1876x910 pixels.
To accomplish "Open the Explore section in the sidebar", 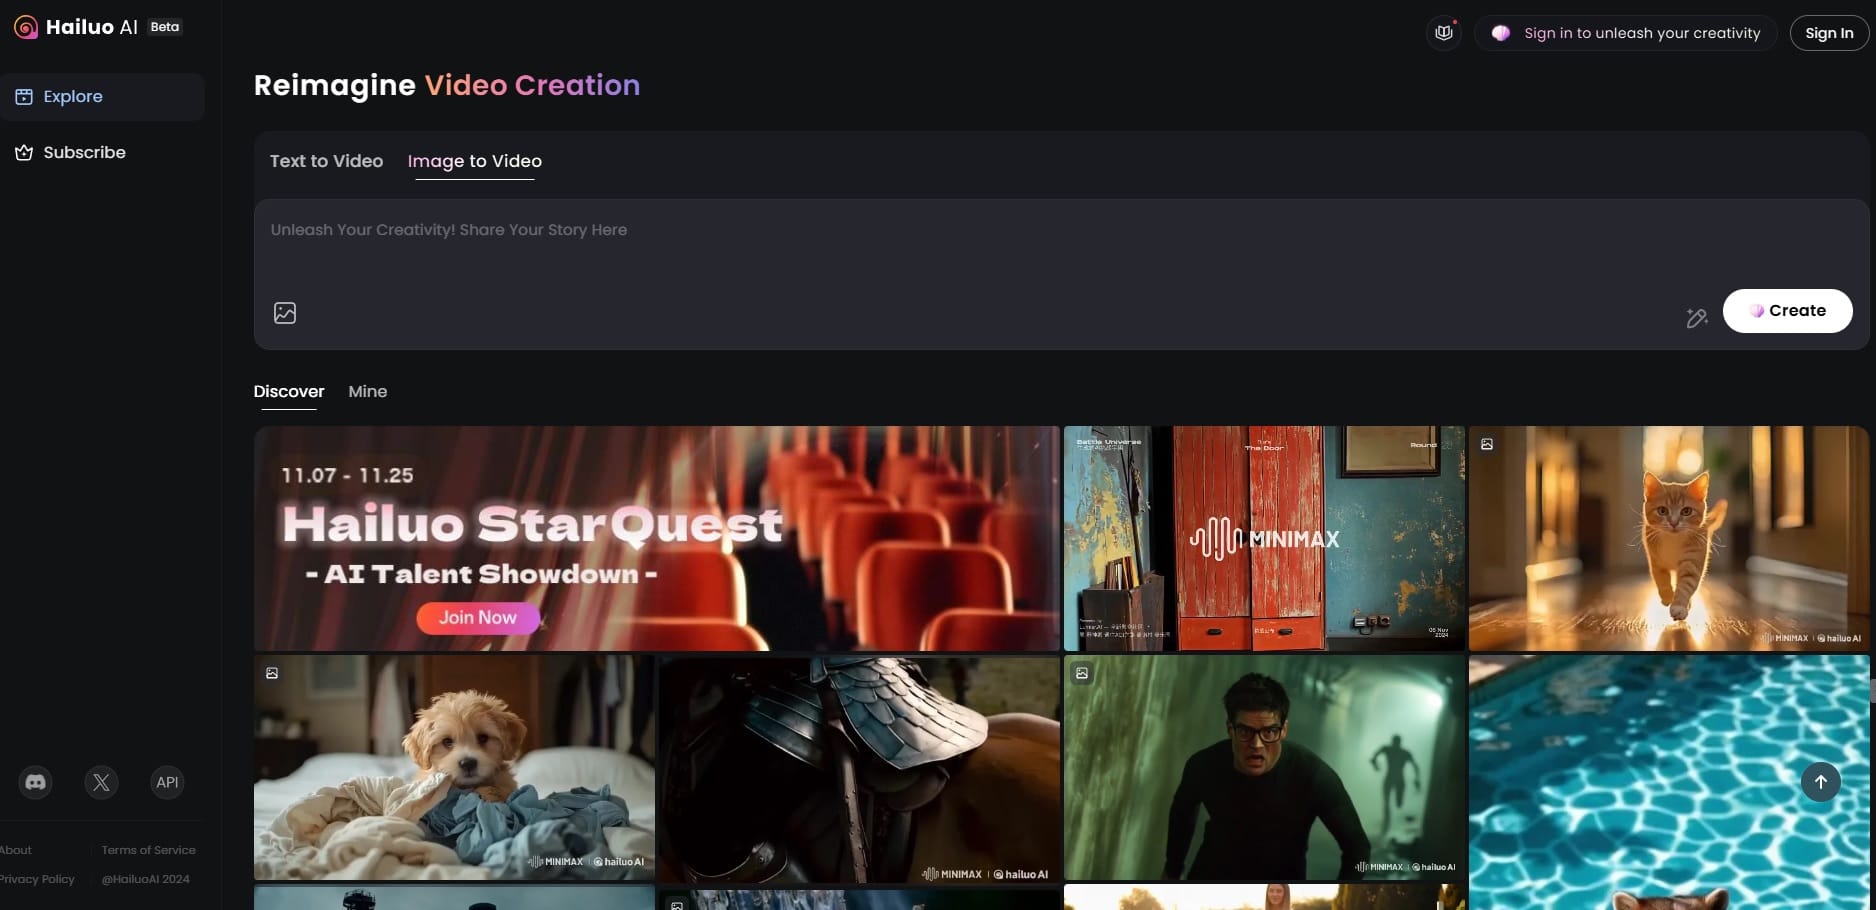I will [x=72, y=96].
